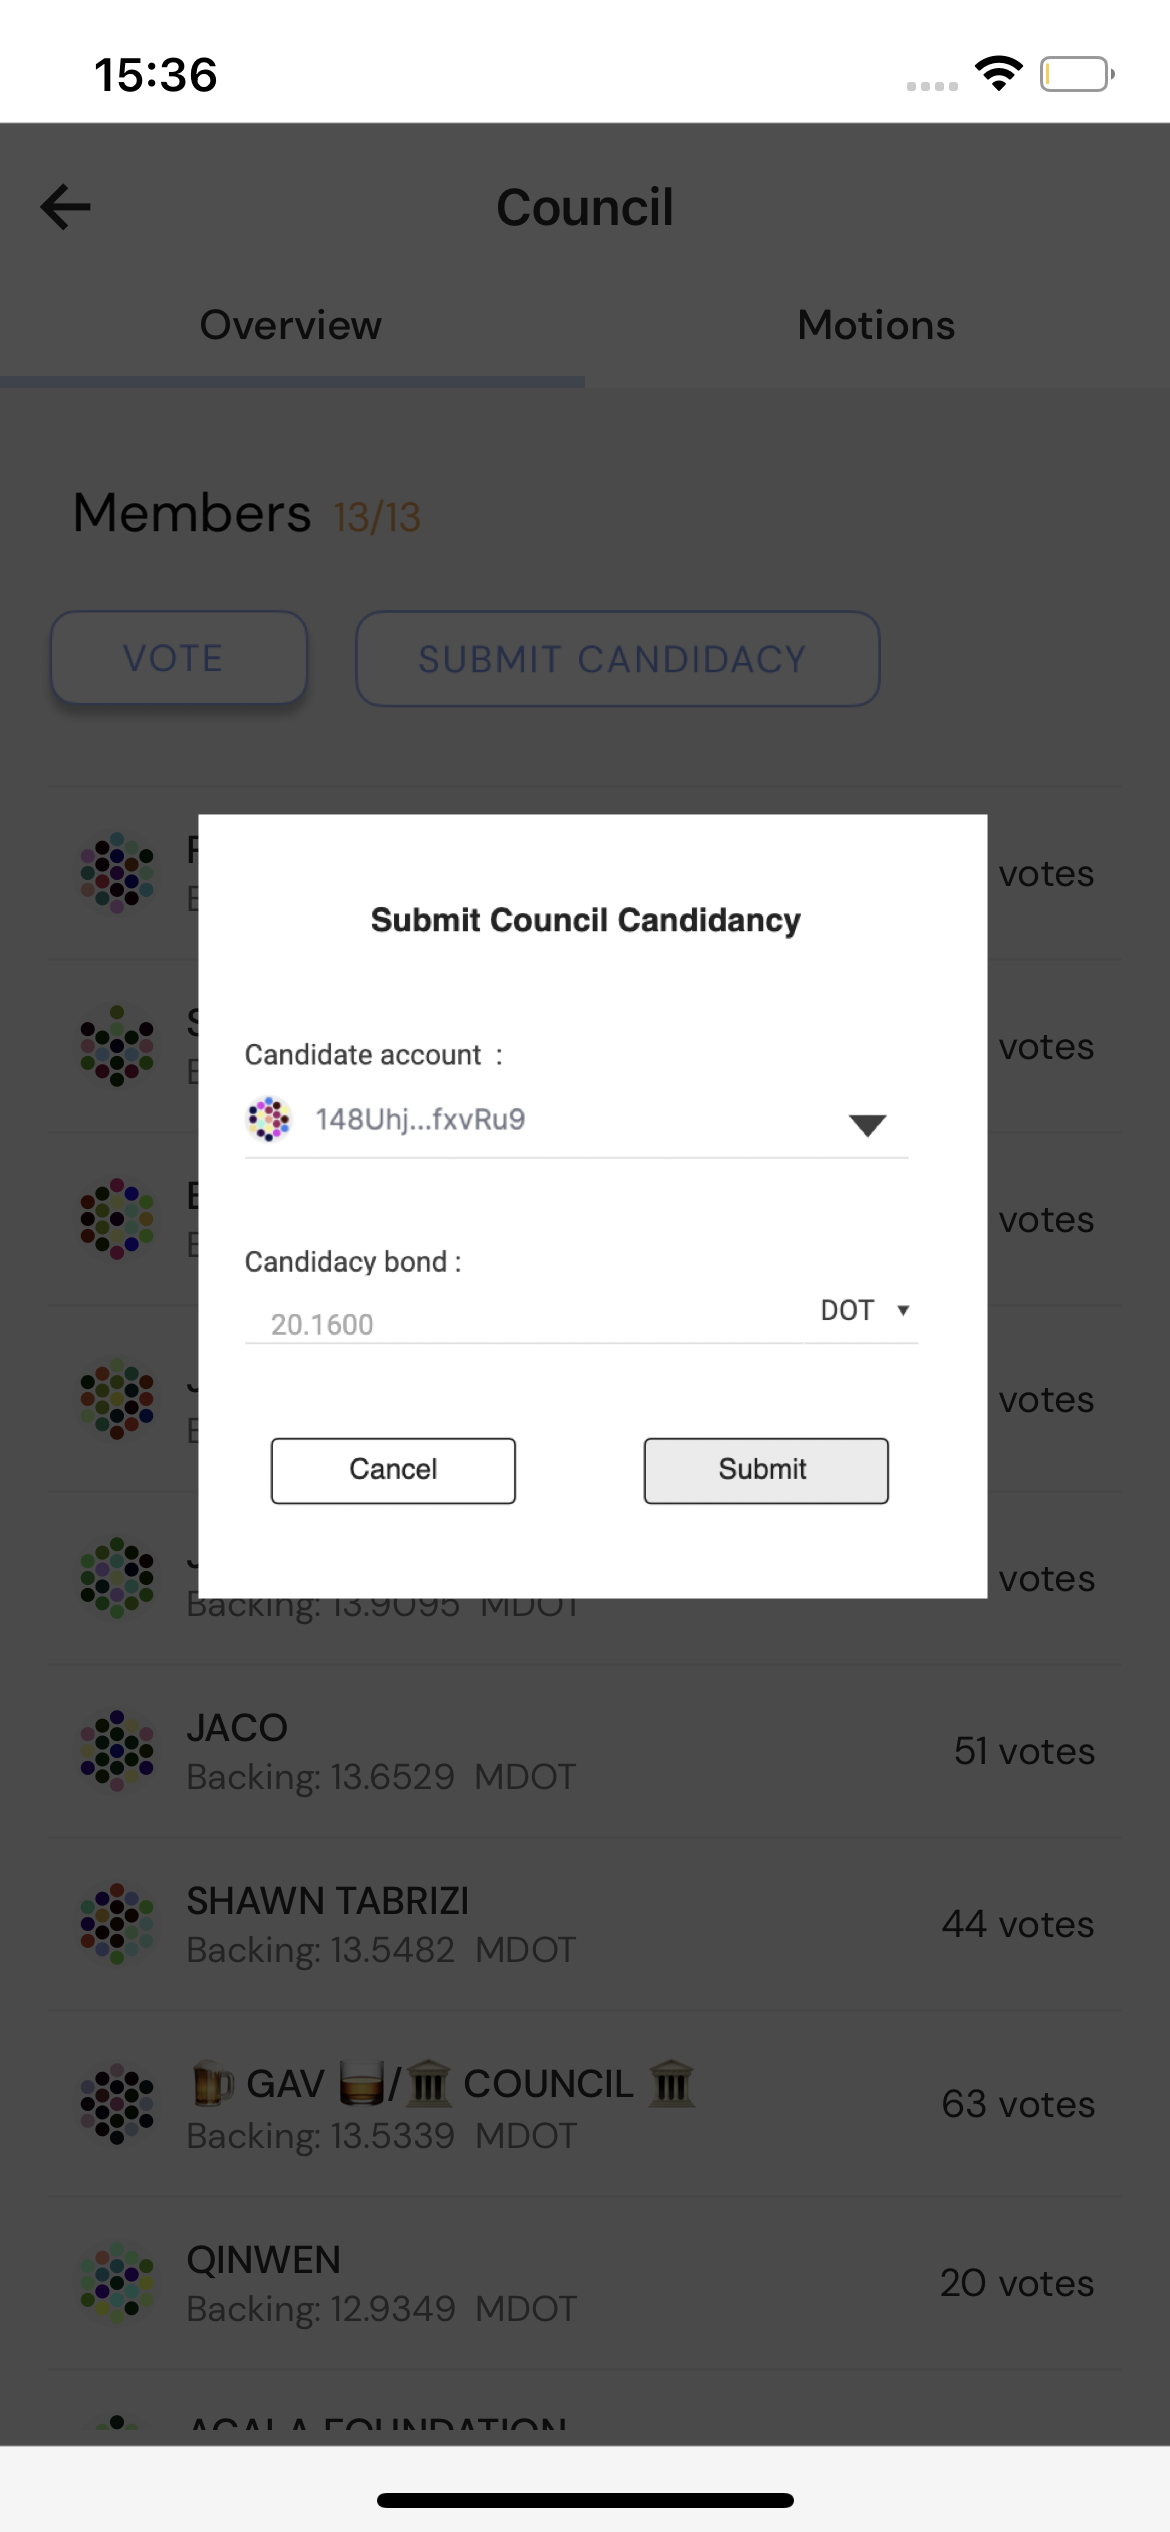Viewport: 1170px width, 2532px height.
Task: Click the battery indicator in the status bar
Action: click(x=1075, y=73)
